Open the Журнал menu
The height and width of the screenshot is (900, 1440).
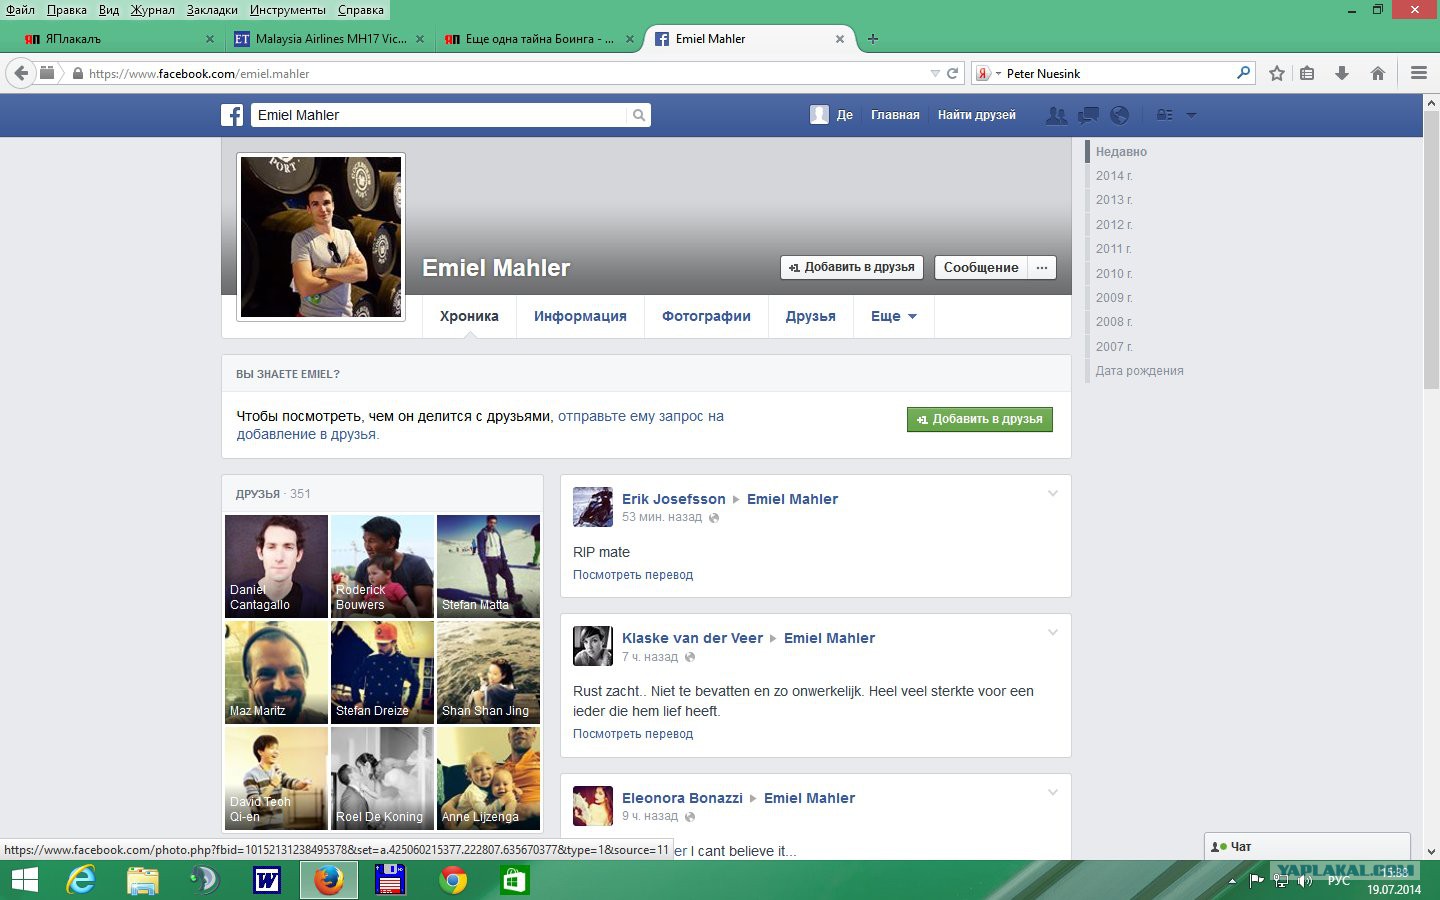[152, 10]
